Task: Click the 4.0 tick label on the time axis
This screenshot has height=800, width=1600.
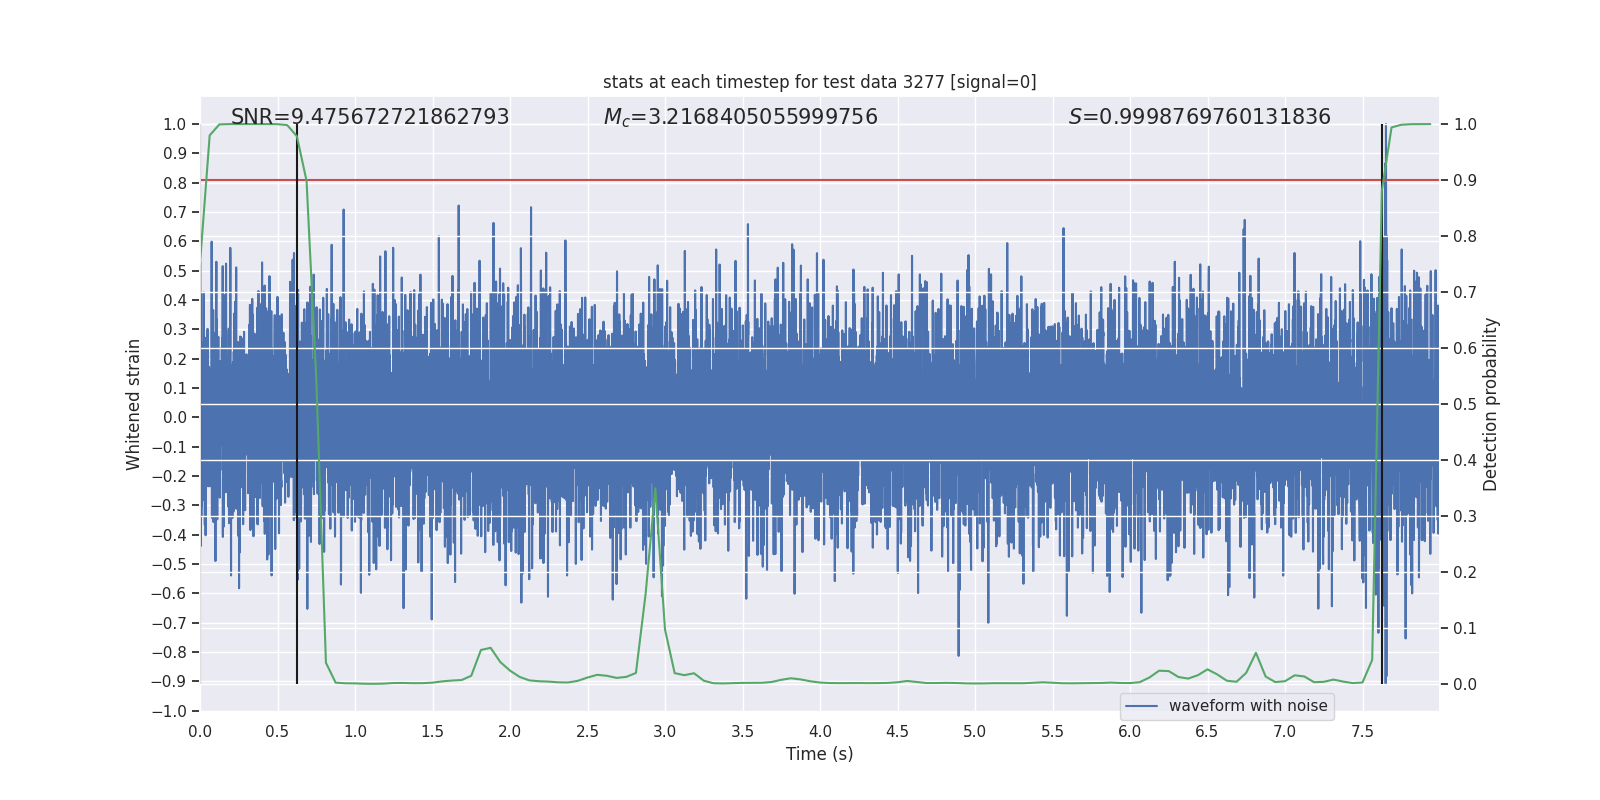Action: (x=820, y=732)
